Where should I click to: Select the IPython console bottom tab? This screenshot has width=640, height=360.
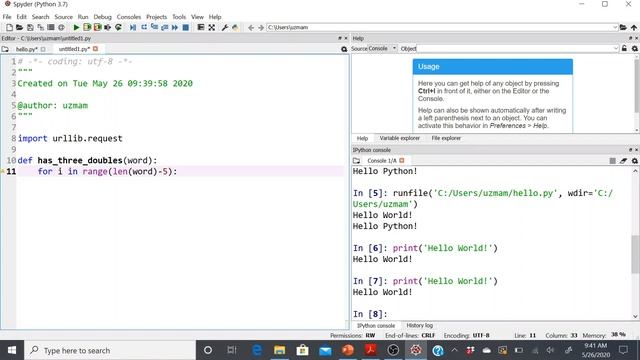pyautogui.click(x=376, y=326)
